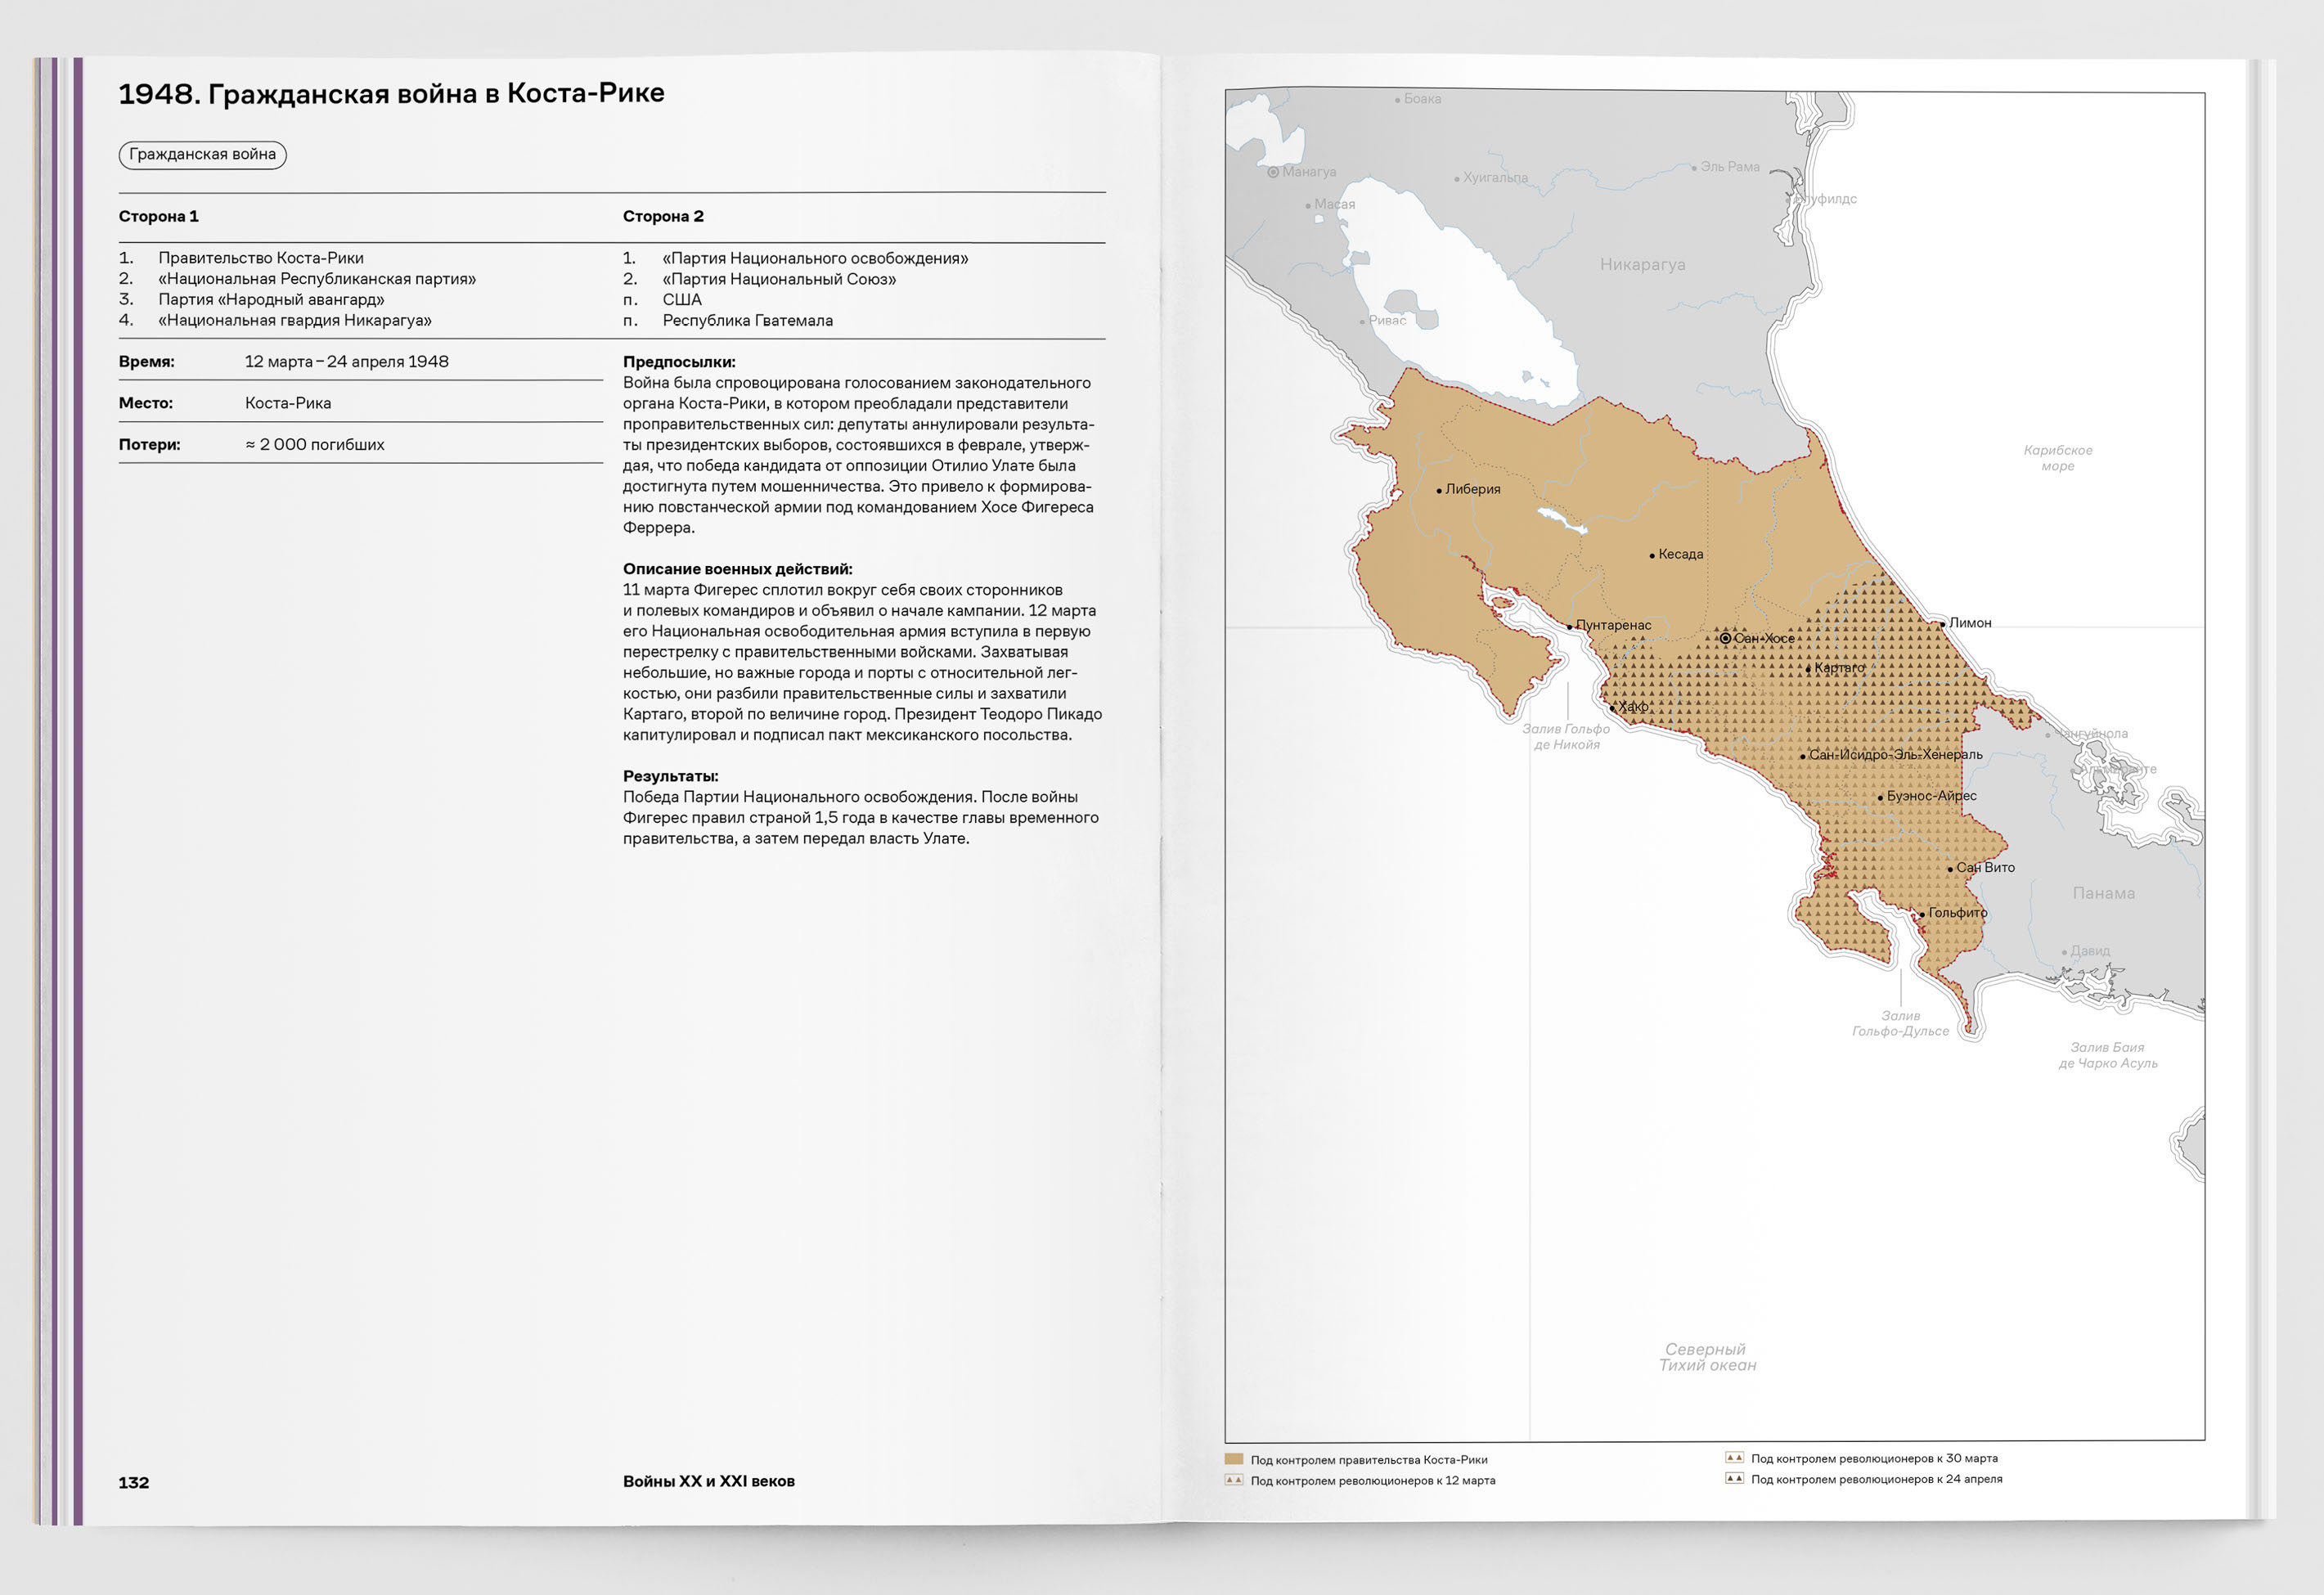Click the Результаты section heading
Screen dimensions: 2324x1595
(670, 776)
